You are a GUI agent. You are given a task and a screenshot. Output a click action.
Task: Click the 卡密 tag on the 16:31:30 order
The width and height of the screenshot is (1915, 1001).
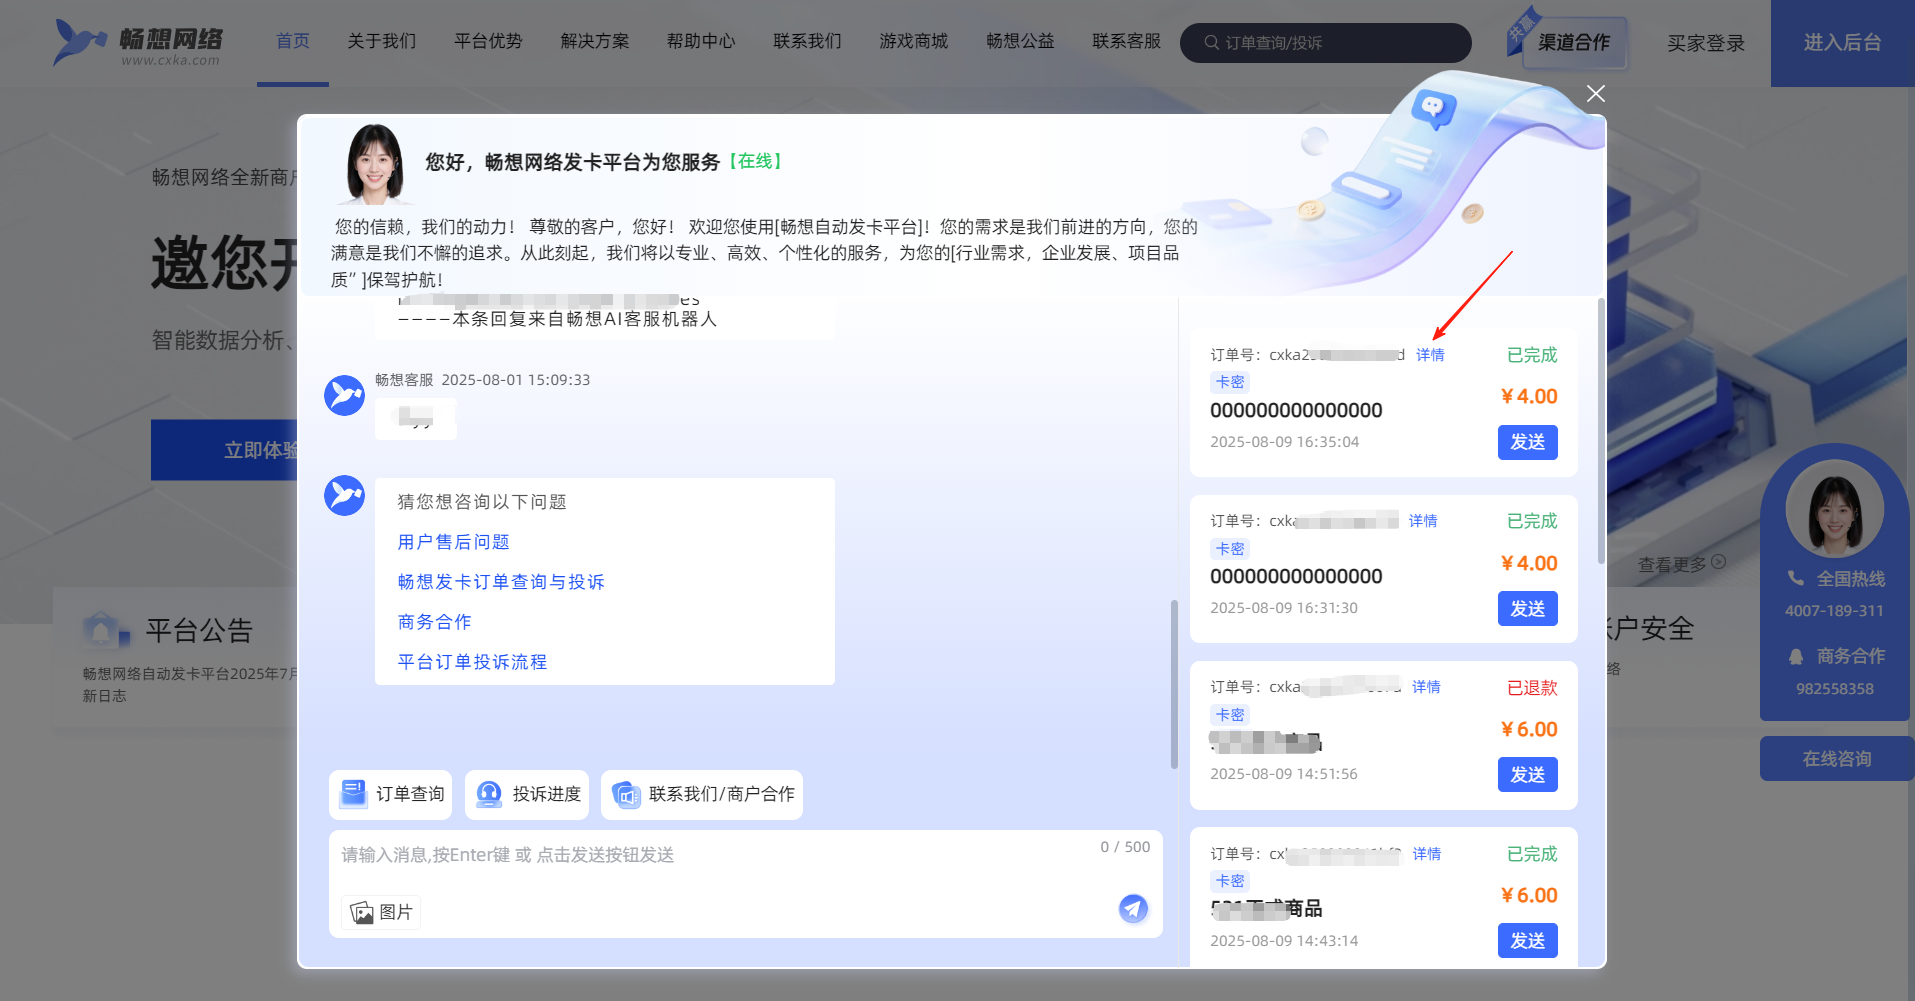[1230, 549]
